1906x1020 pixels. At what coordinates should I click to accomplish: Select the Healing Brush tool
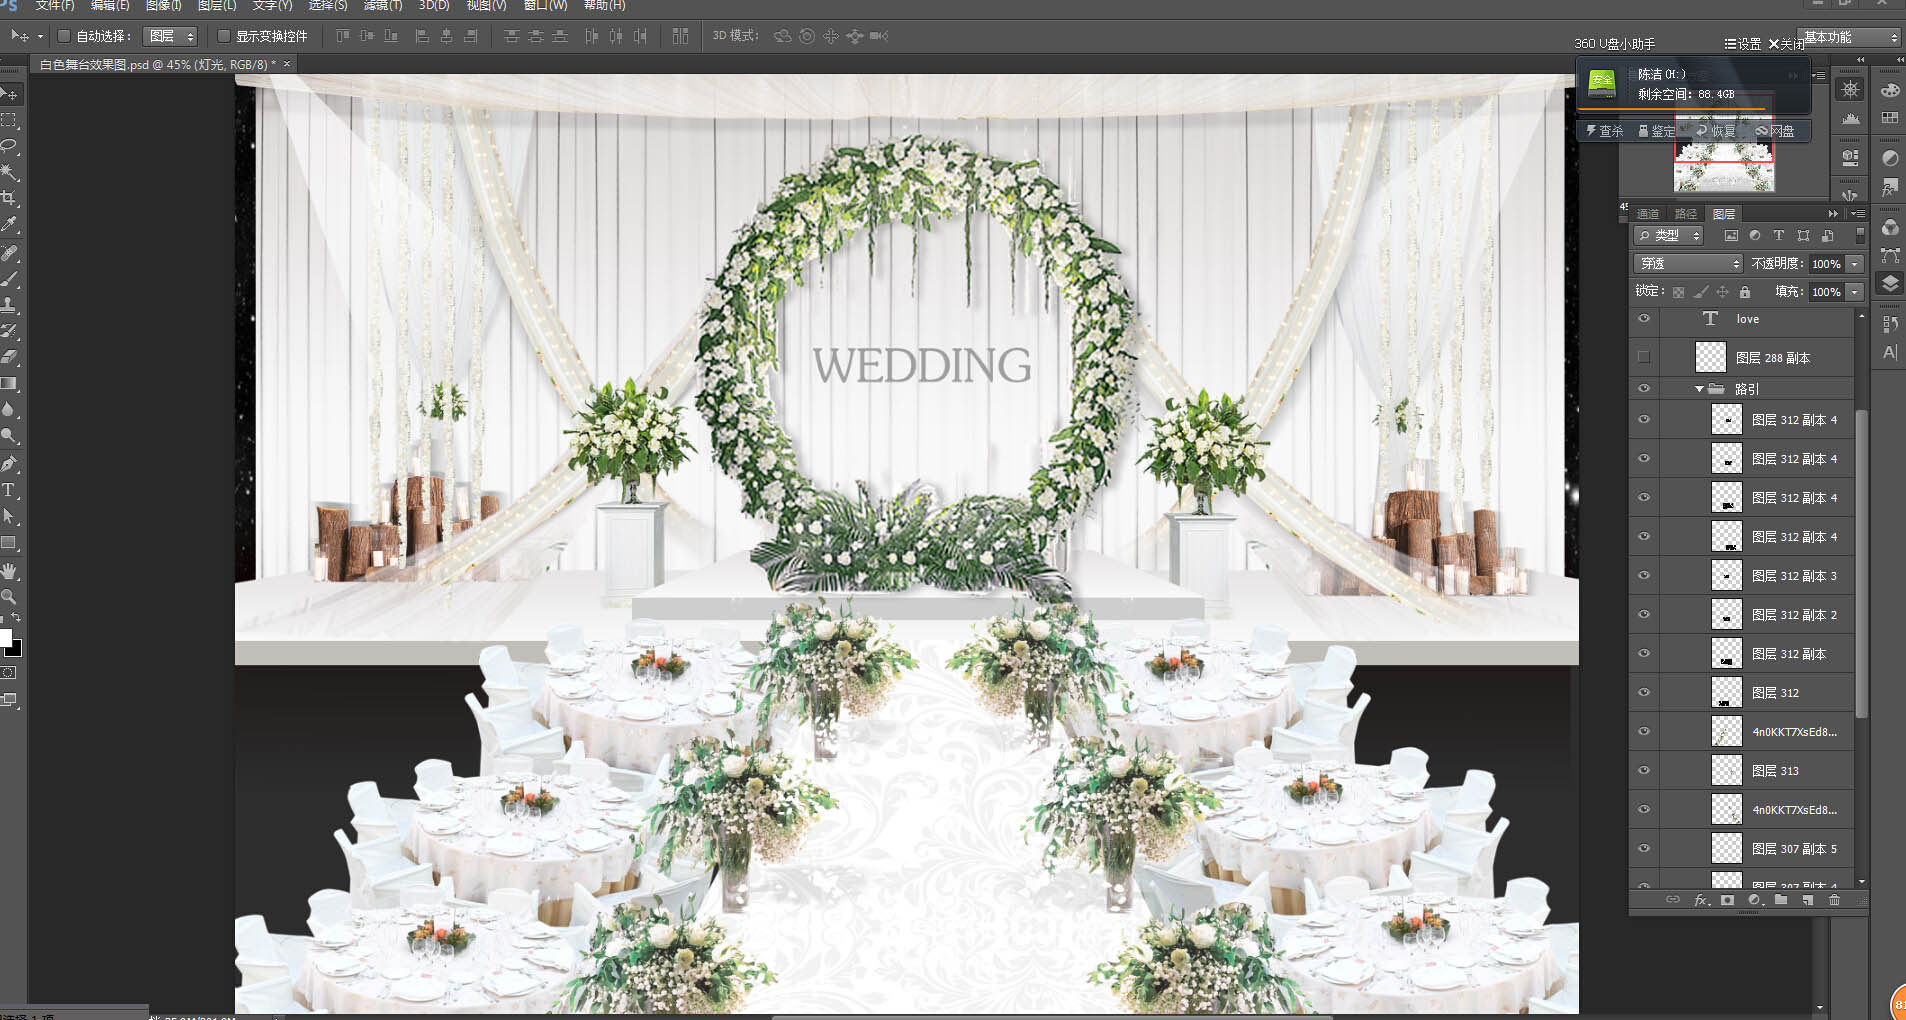(x=9, y=253)
